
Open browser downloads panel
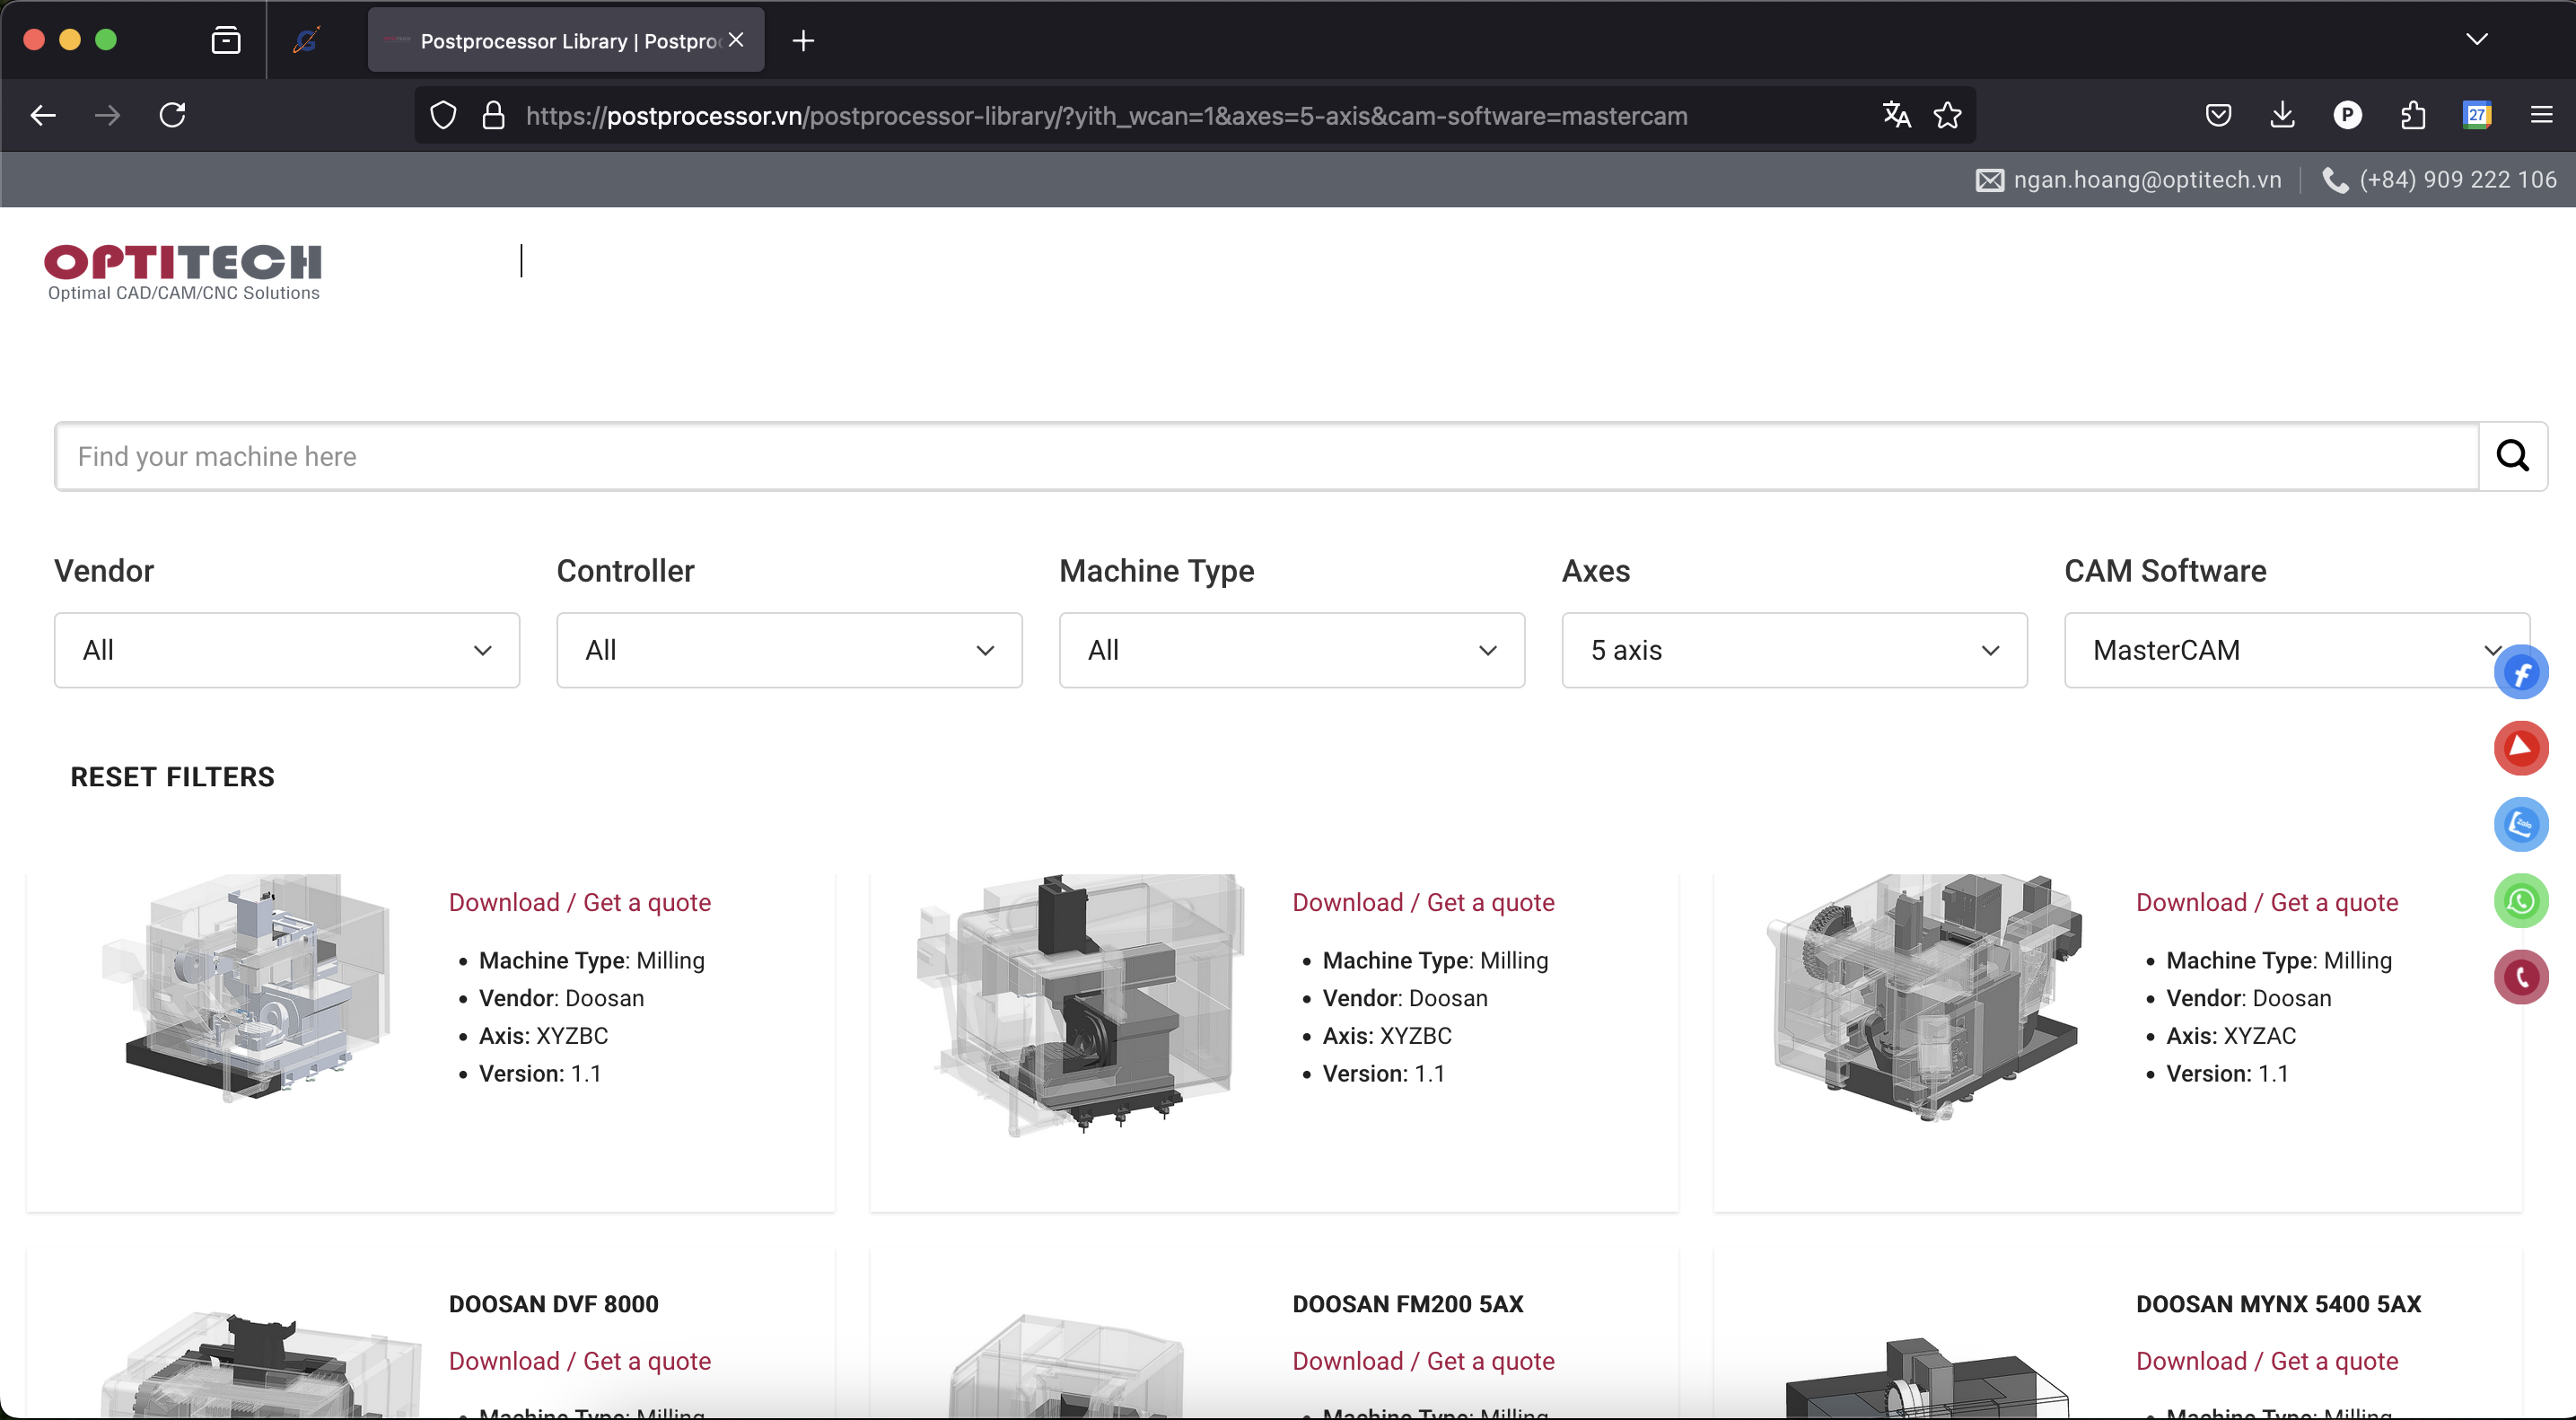(2282, 115)
